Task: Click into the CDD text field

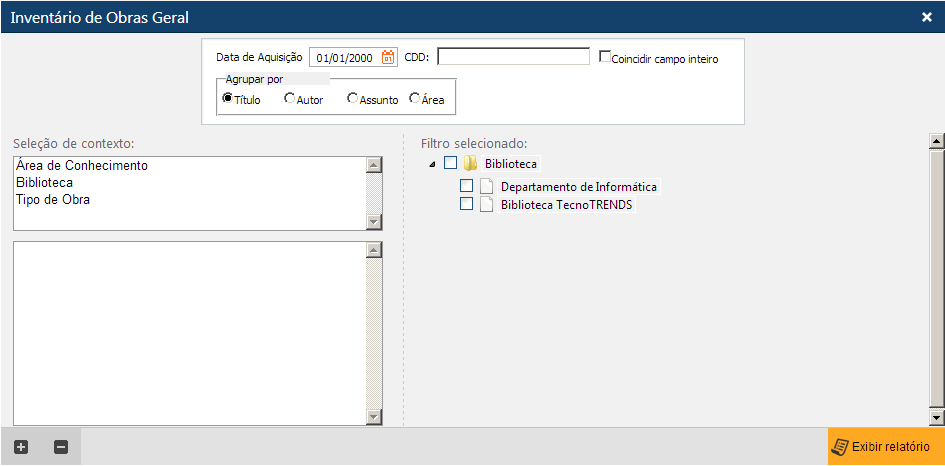Action: click(513, 57)
